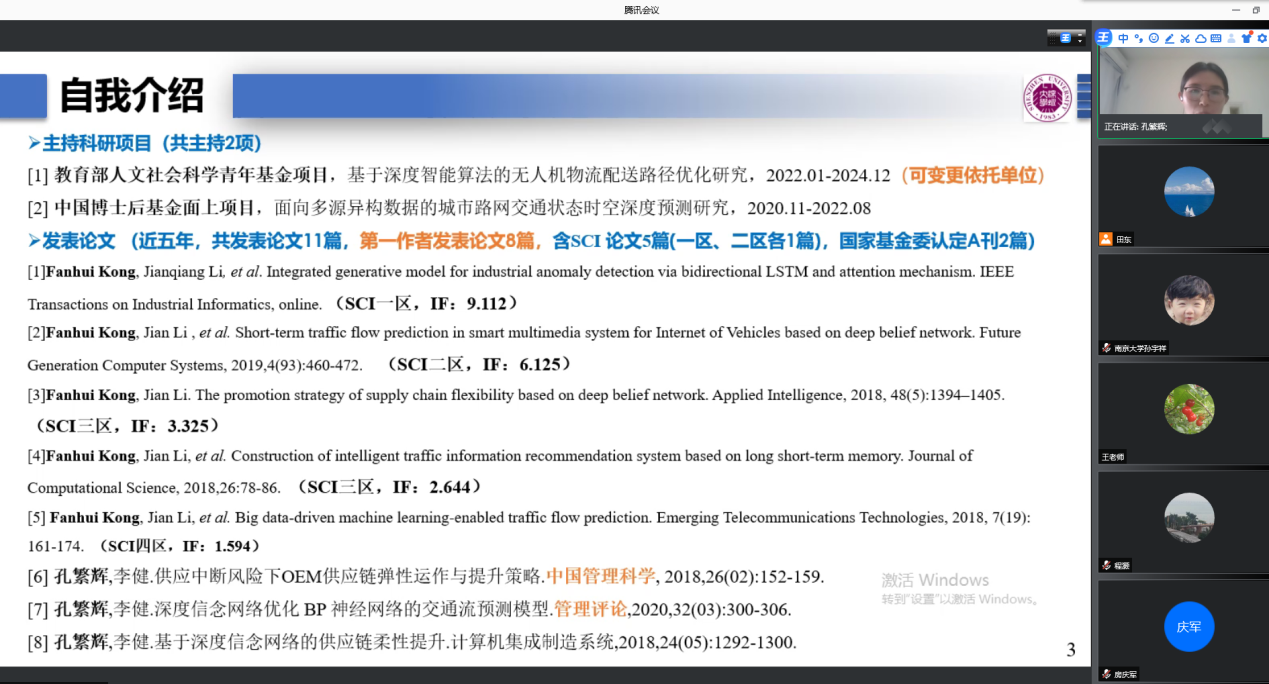Select the speaking presenter's video tile

click(1183, 91)
